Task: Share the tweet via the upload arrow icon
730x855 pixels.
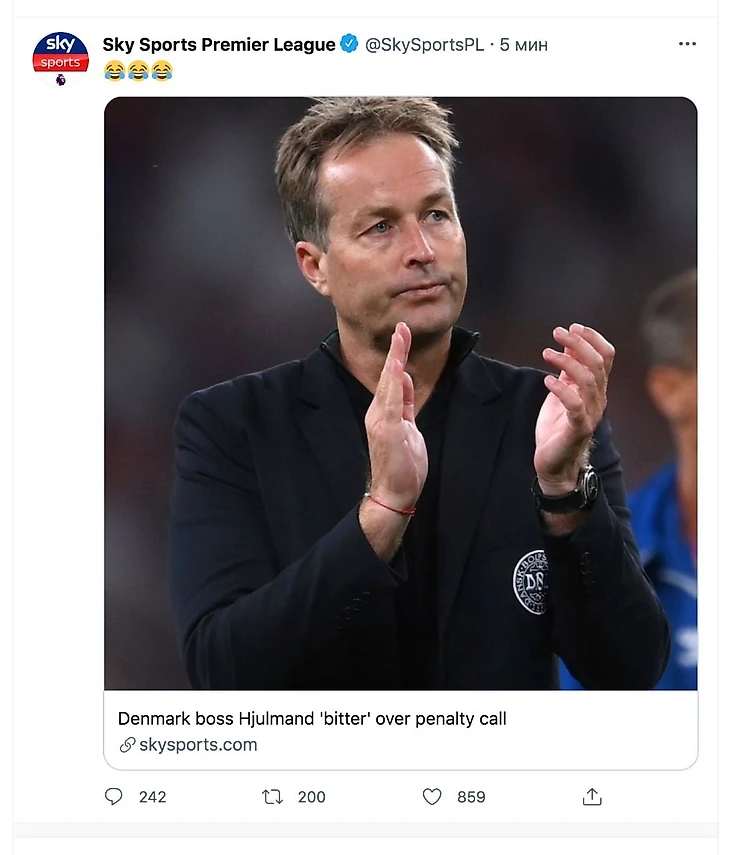Action: [x=592, y=797]
